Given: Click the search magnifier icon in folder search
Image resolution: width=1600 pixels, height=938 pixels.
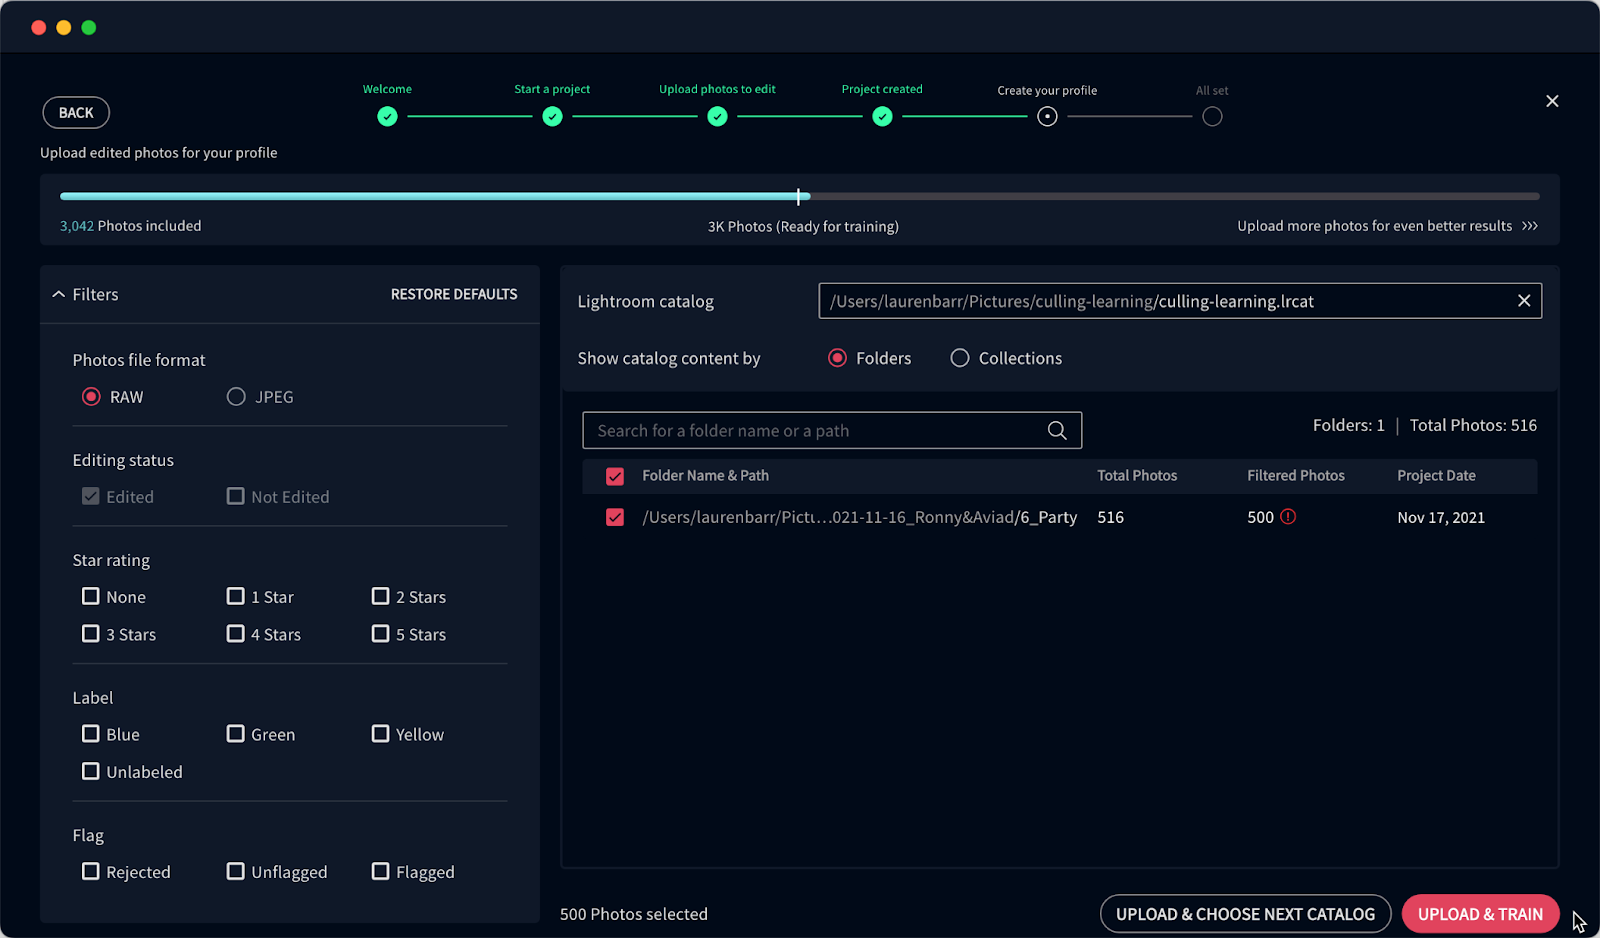Looking at the screenshot, I should click(1056, 431).
